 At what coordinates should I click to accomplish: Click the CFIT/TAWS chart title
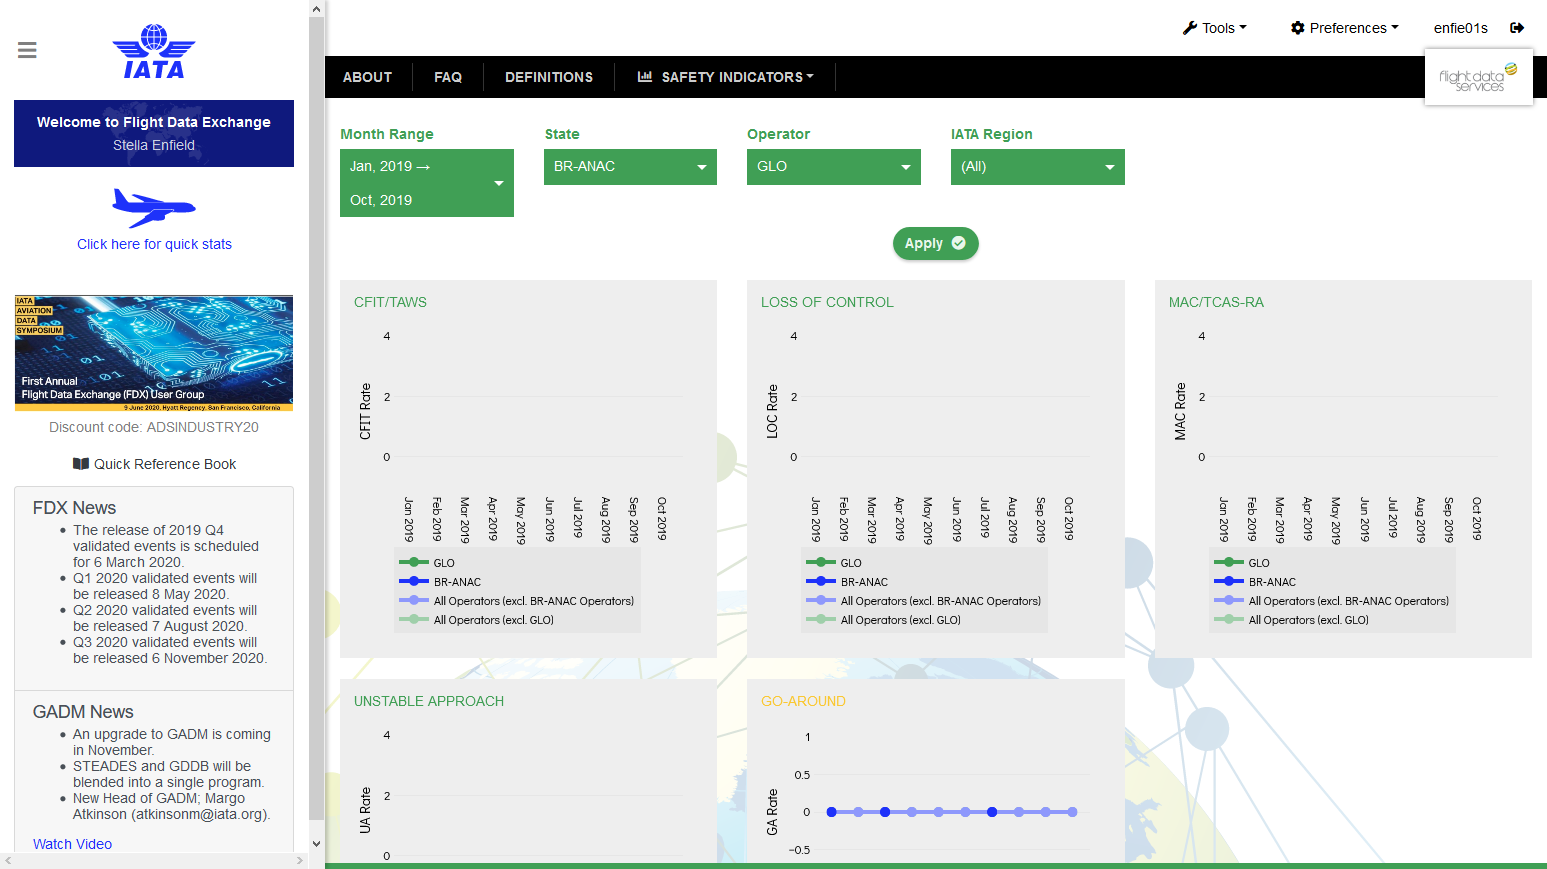coord(390,302)
